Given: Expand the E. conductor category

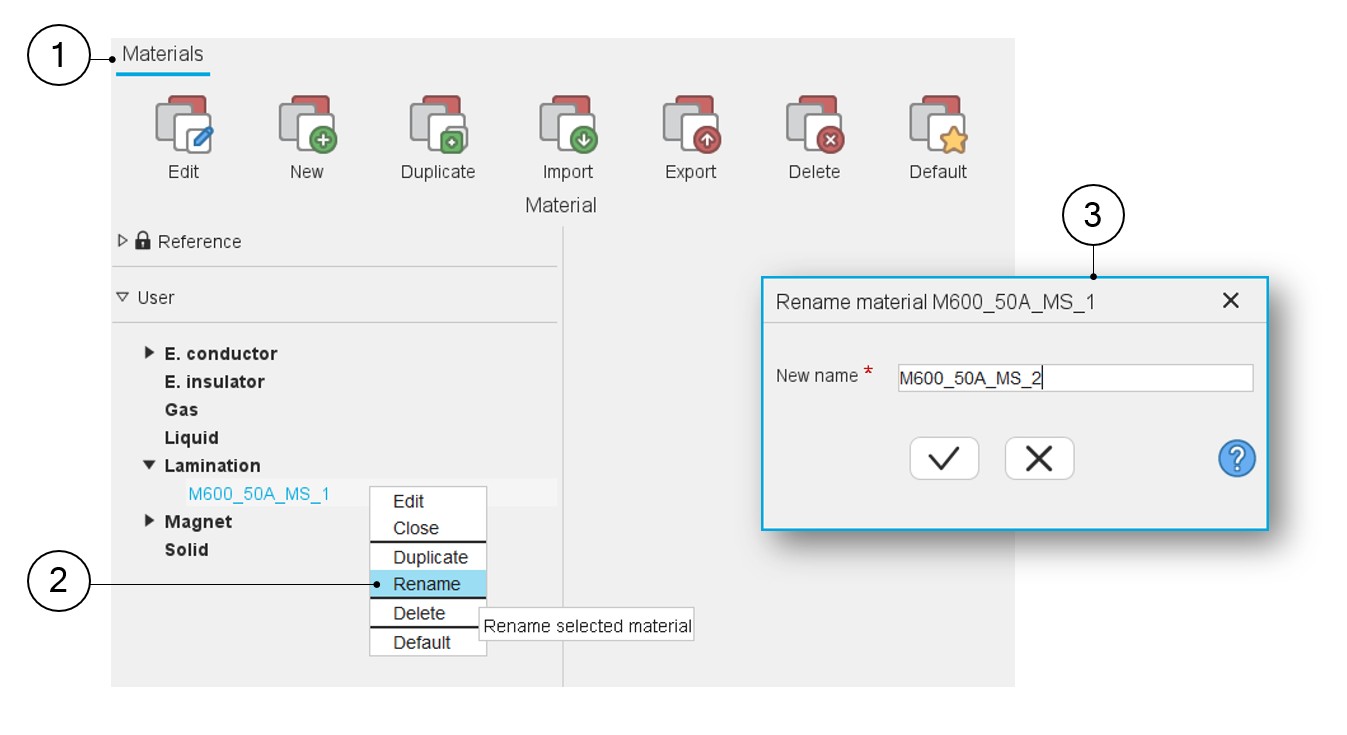Looking at the screenshot, I should (150, 353).
